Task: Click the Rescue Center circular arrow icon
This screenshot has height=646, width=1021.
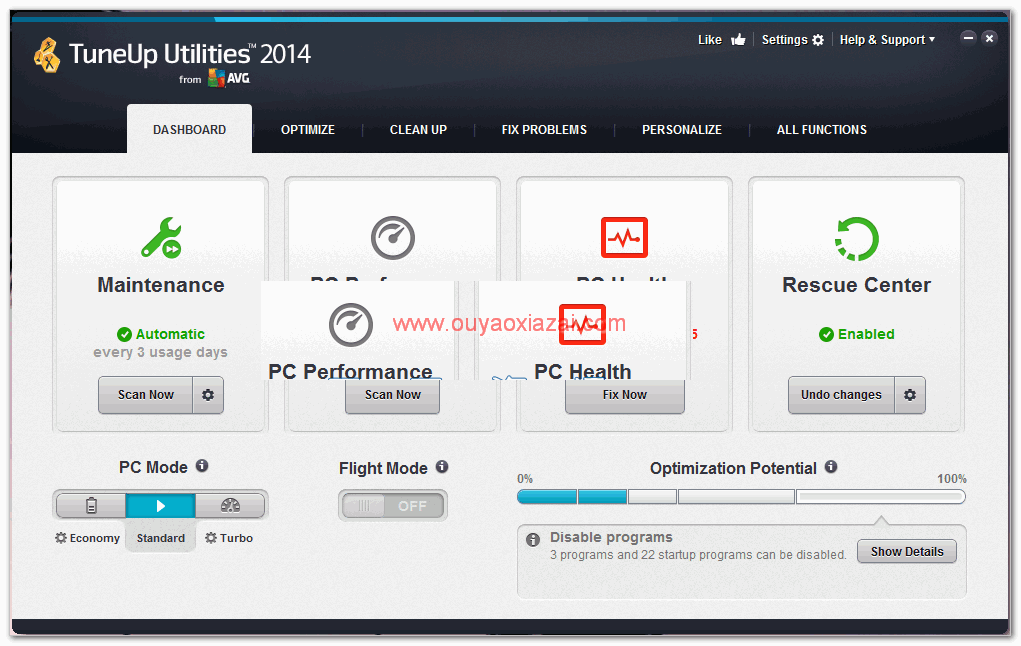Action: point(856,238)
